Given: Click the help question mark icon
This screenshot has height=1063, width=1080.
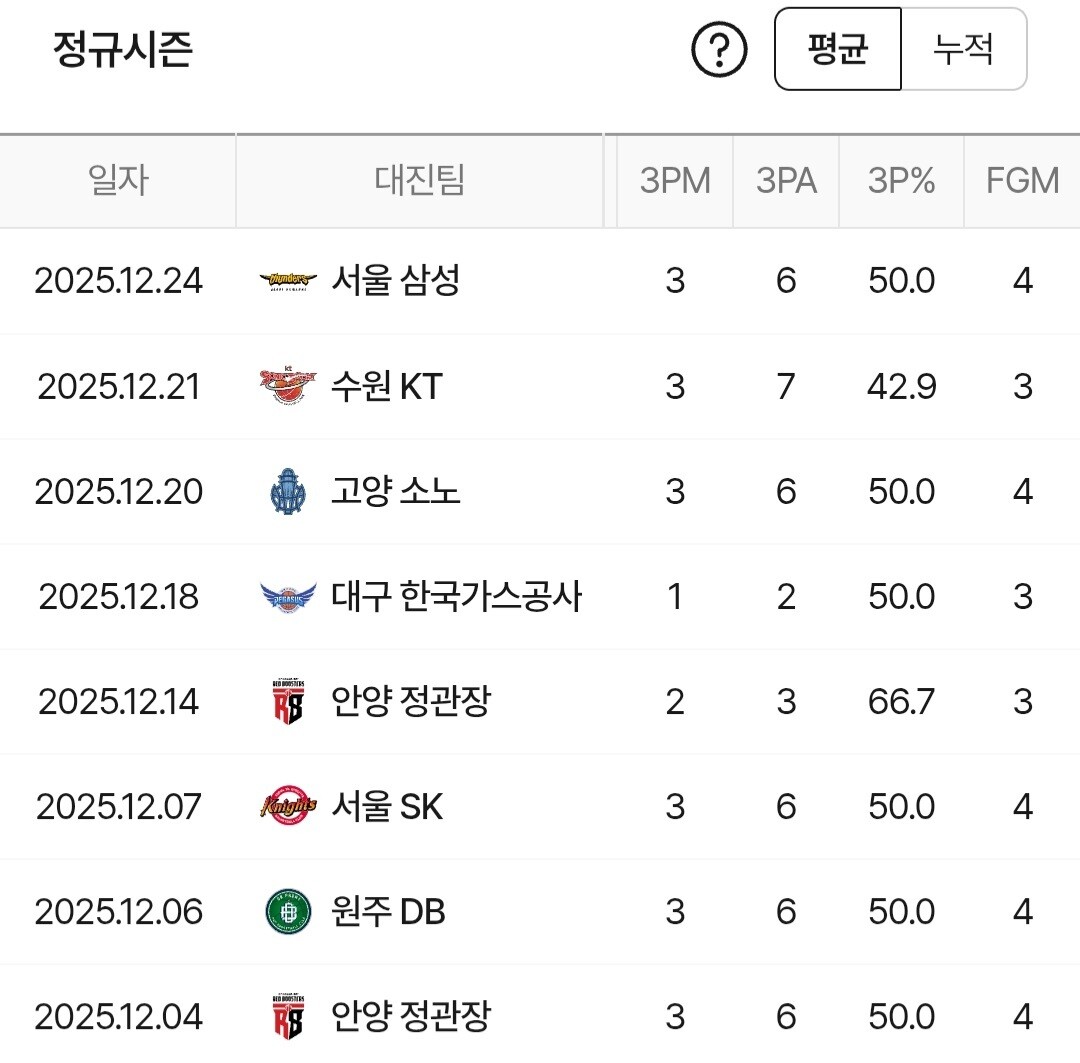Looking at the screenshot, I should click(x=720, y=50).
